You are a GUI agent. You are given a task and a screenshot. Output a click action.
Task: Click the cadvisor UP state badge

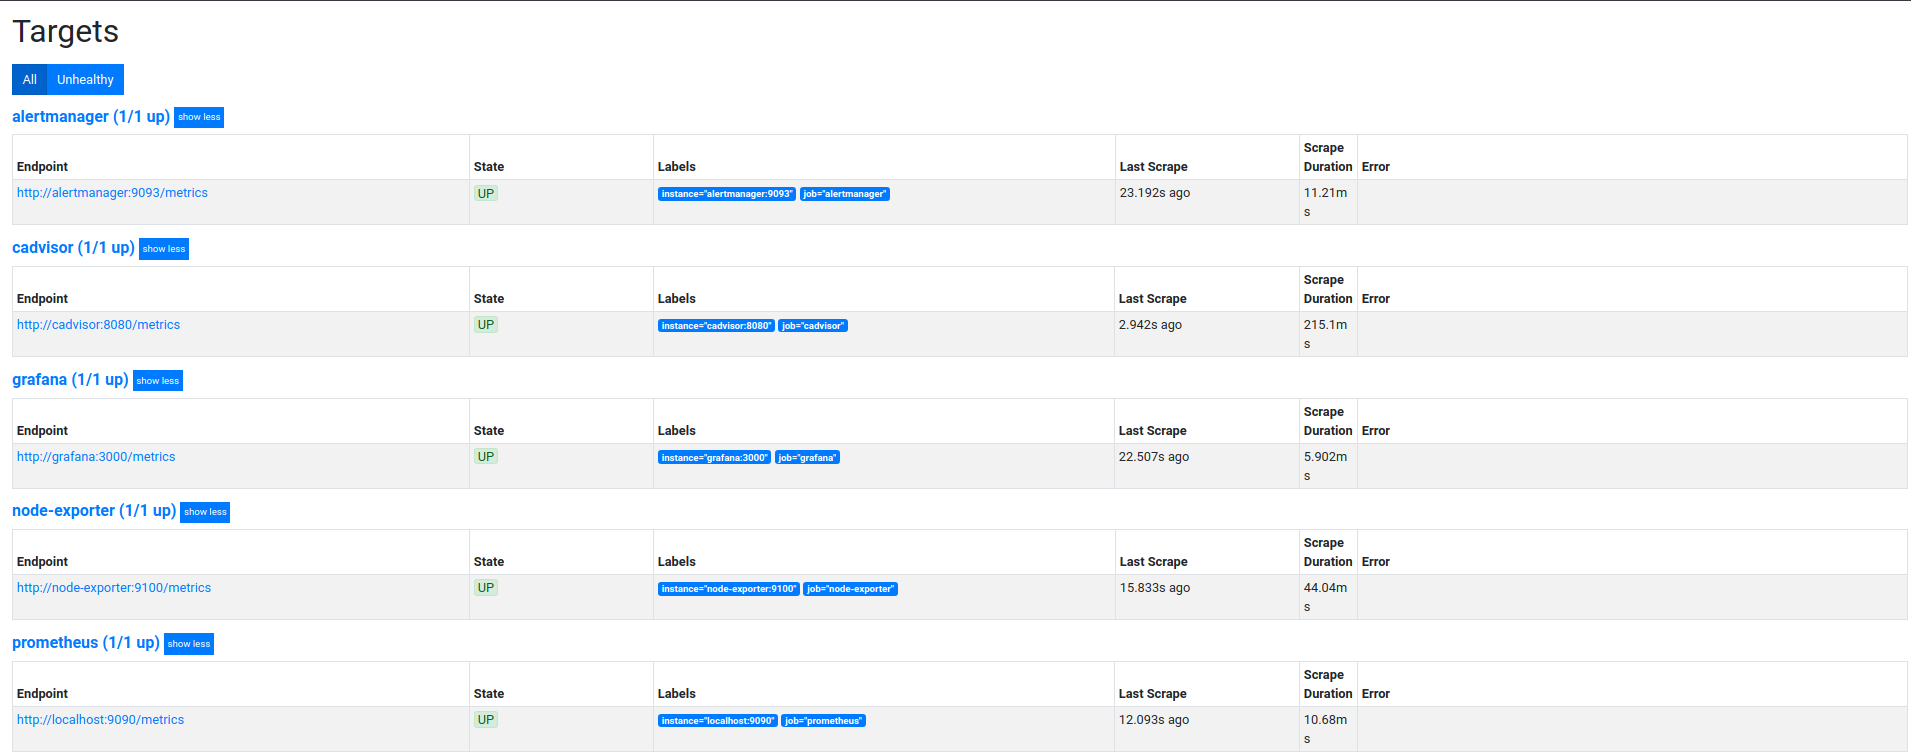[x=486, y=325]
